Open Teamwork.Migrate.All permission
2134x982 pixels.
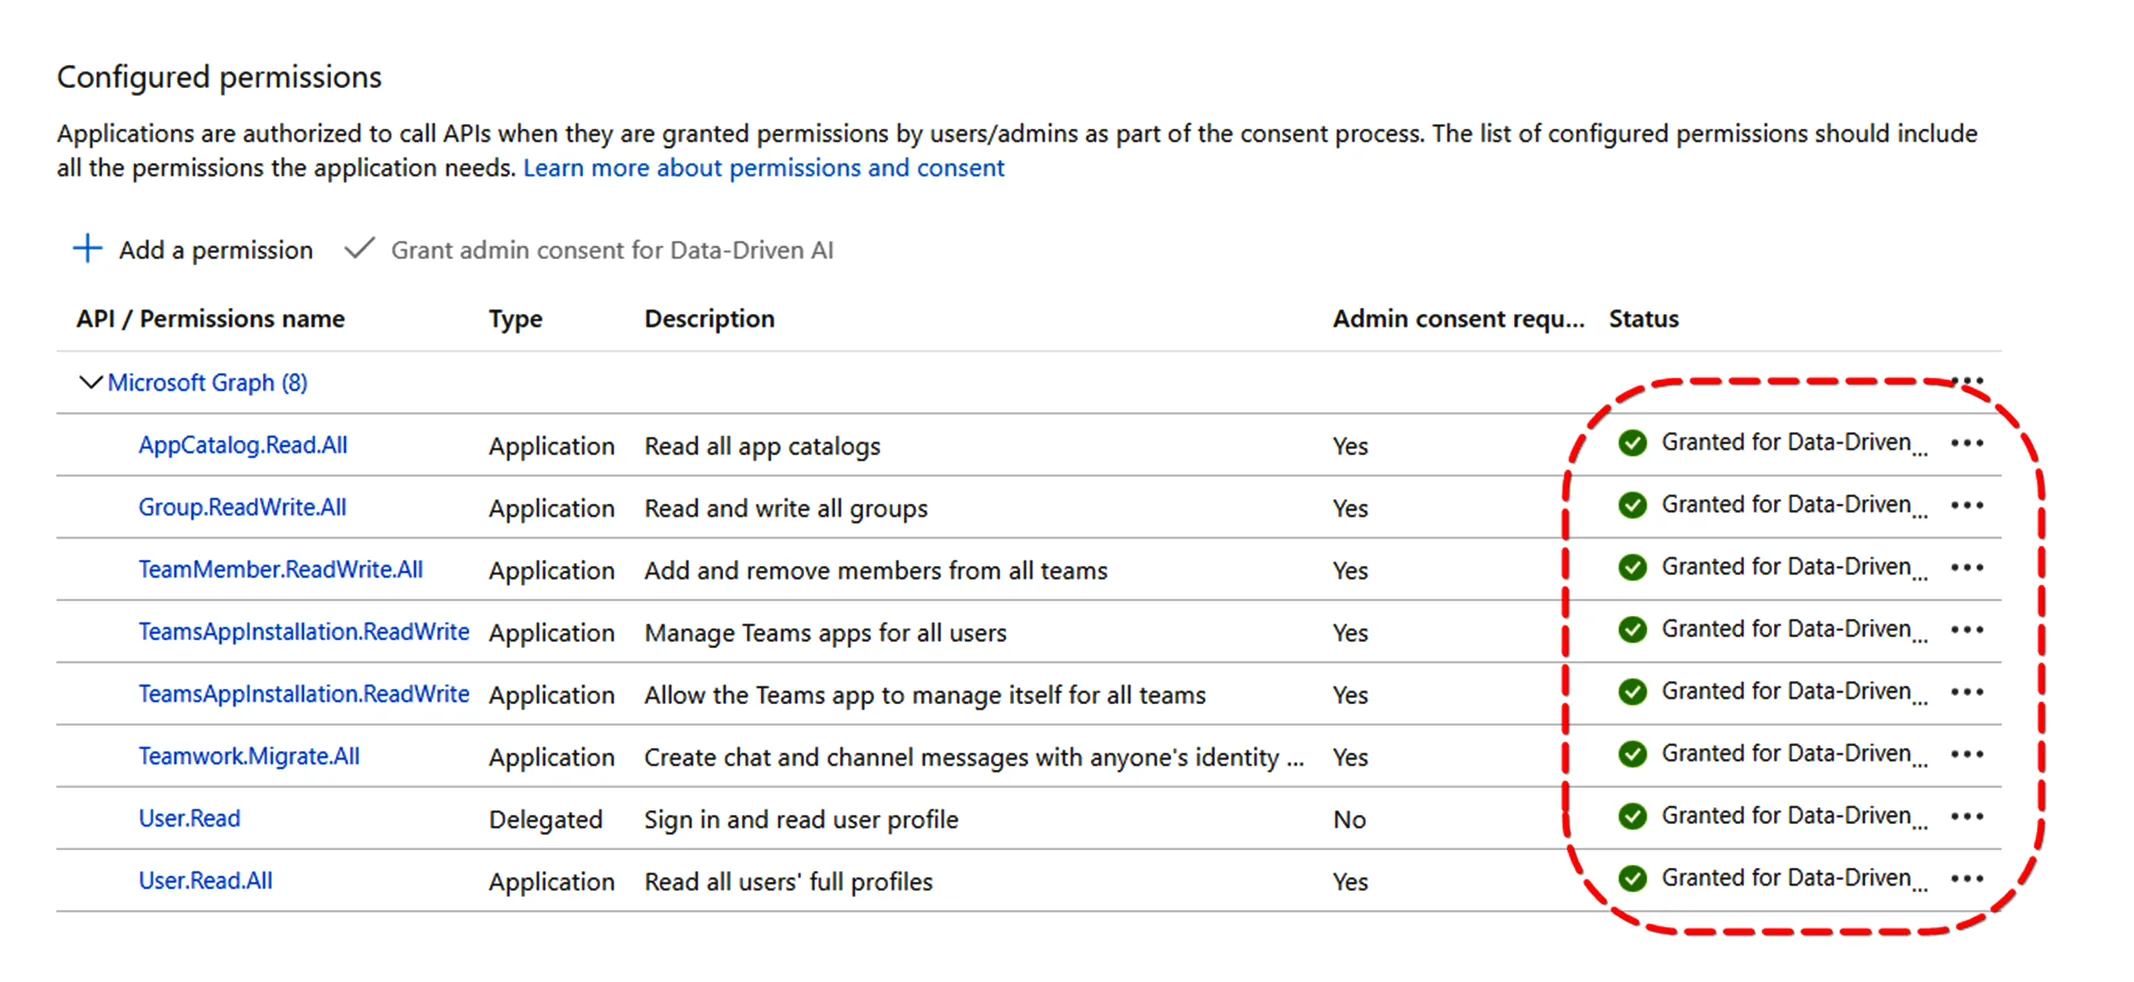(x=249, y=756)
